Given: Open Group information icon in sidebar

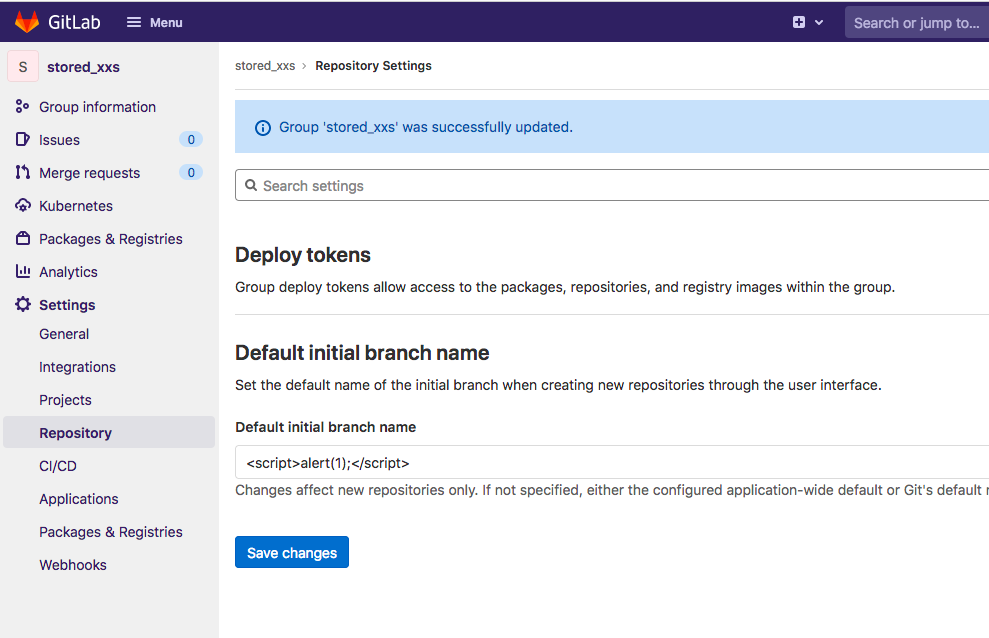Looking at the screenshot, I should tap(22, 107).
